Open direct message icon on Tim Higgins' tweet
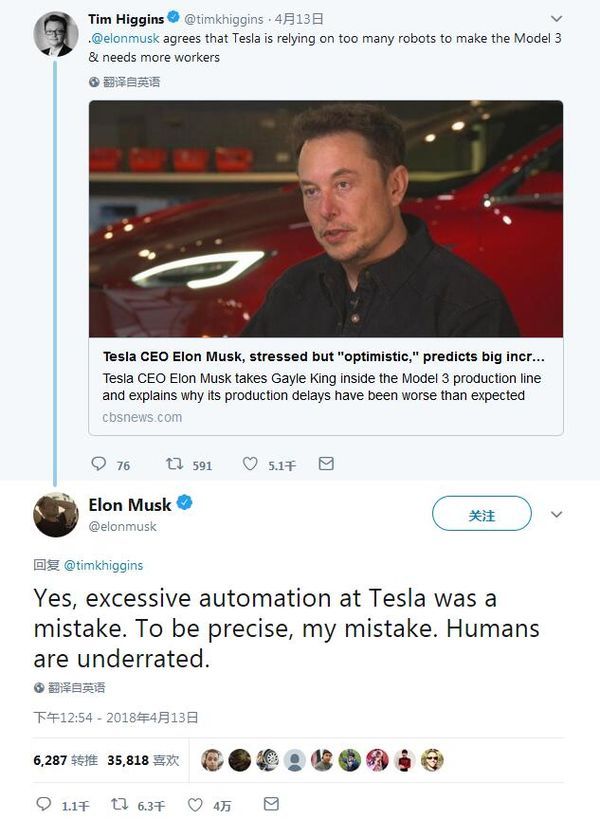The image size is (600, 837). 325,464
